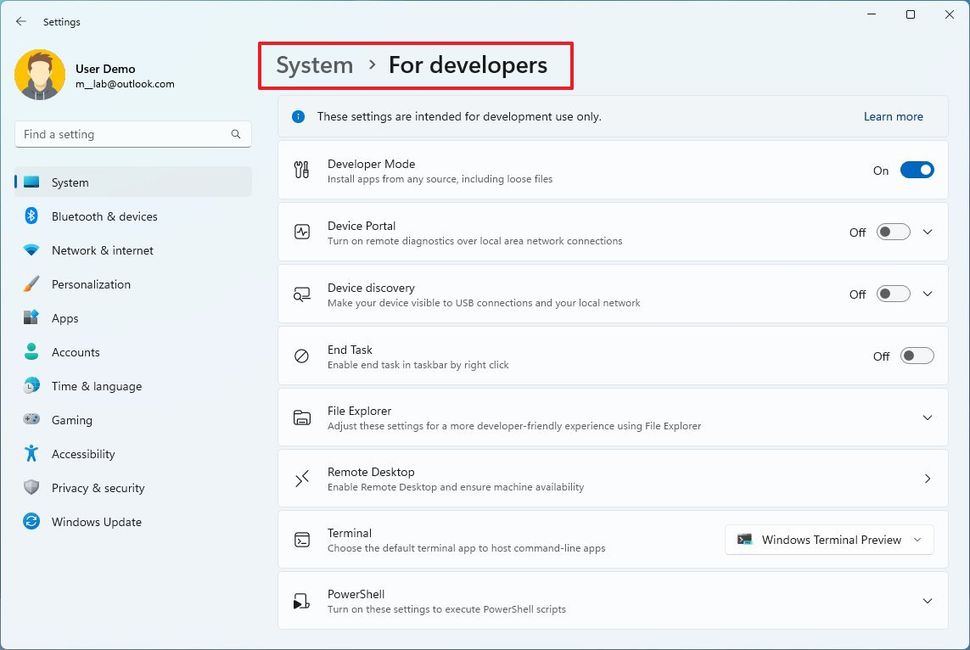Click the Privacy shield icon
Screen dimensions: 970x650
pos(32,487)
